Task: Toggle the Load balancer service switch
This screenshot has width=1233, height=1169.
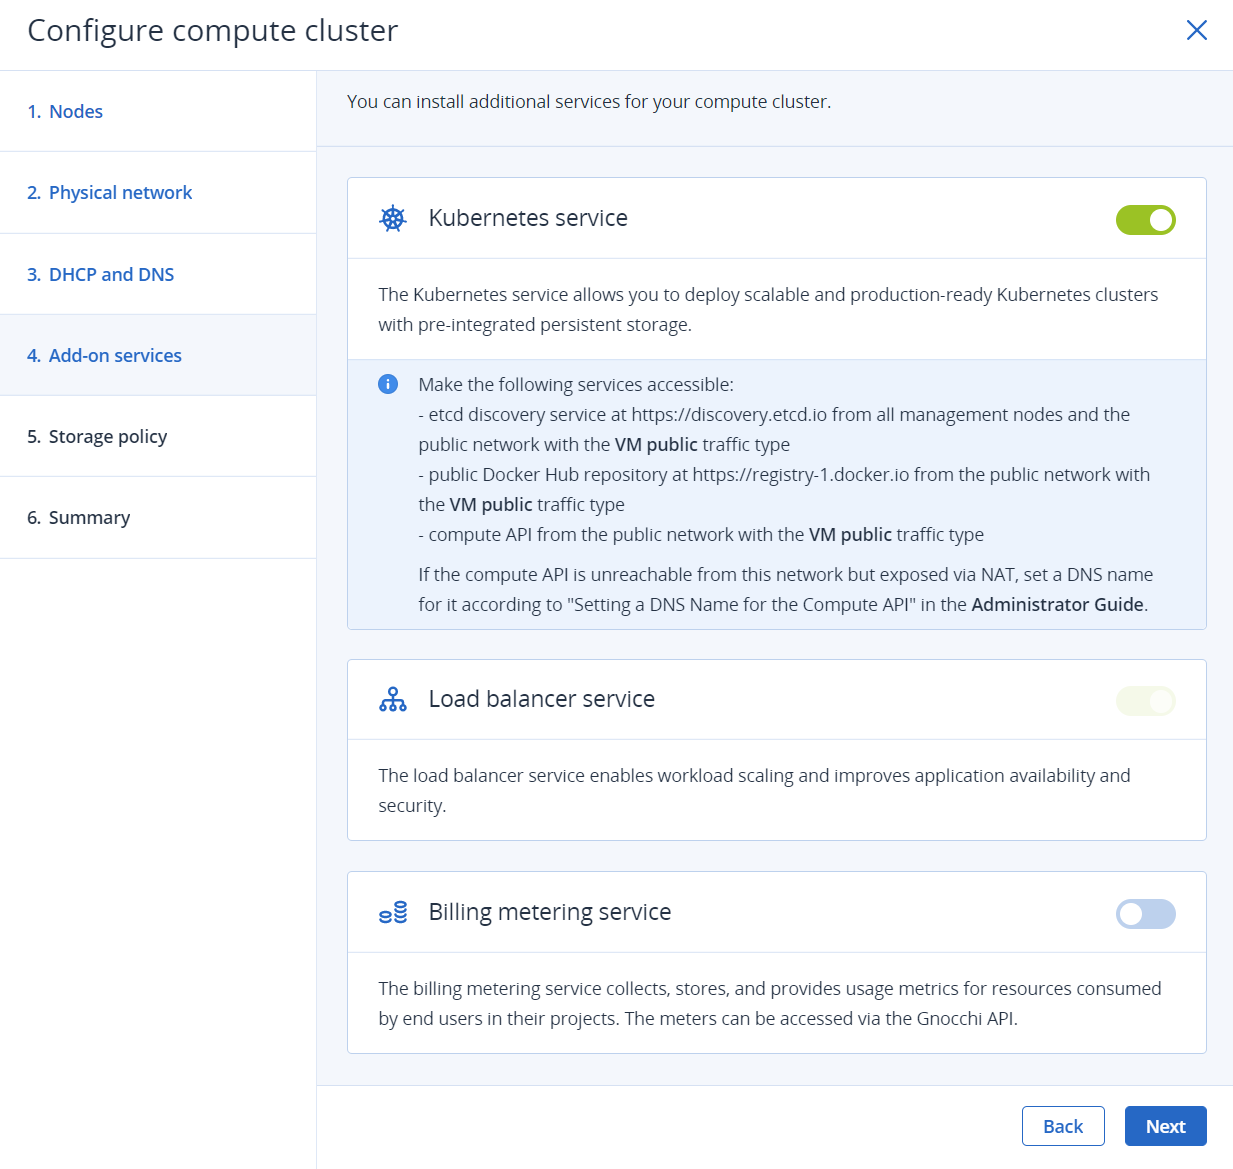Action: (x=1146, y=701)
